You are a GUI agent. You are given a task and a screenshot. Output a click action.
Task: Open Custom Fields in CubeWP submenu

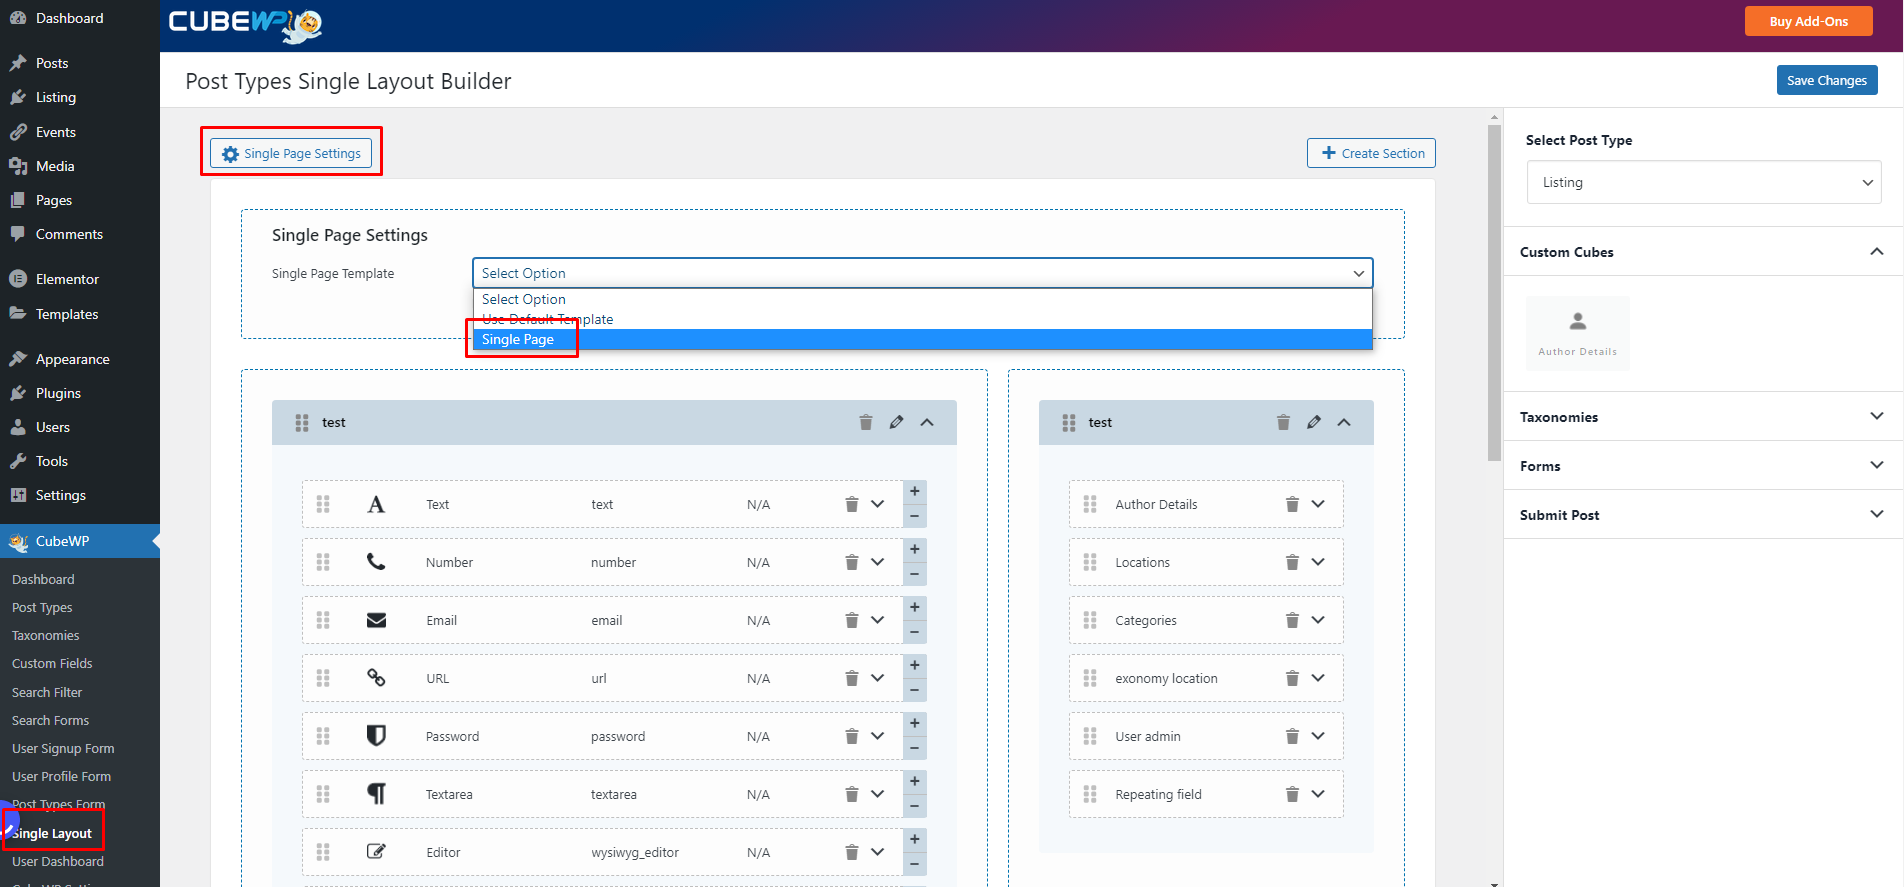point(52,663)
